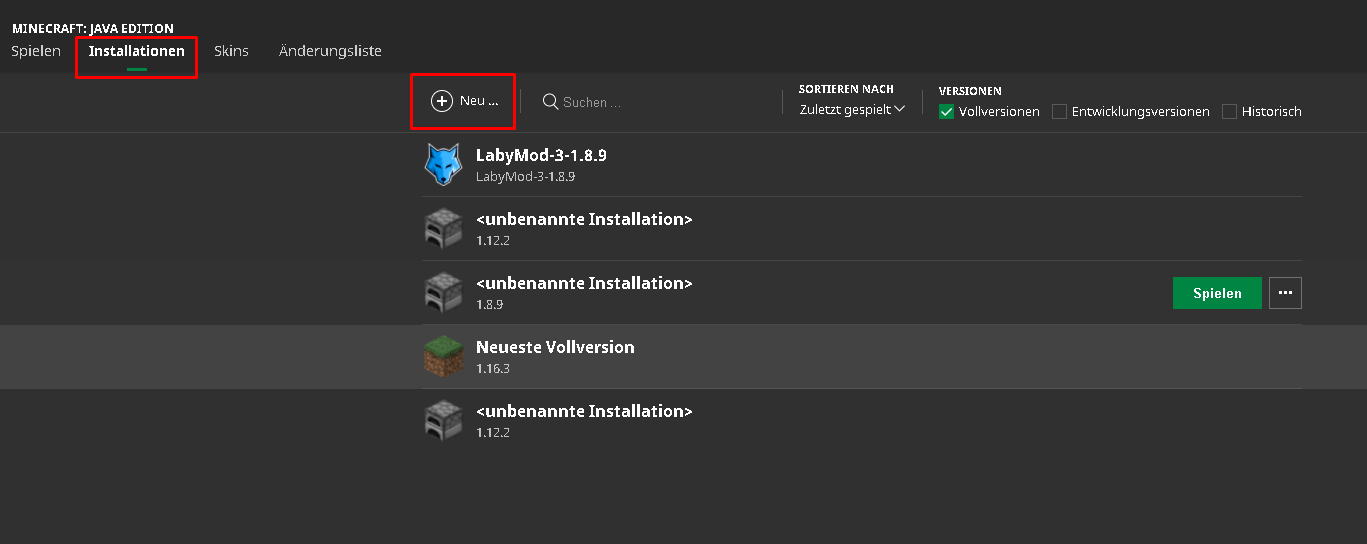This screenshot has height=544, width=1367.
Task: Click the green Spielen button
Action: (1217, 293)
